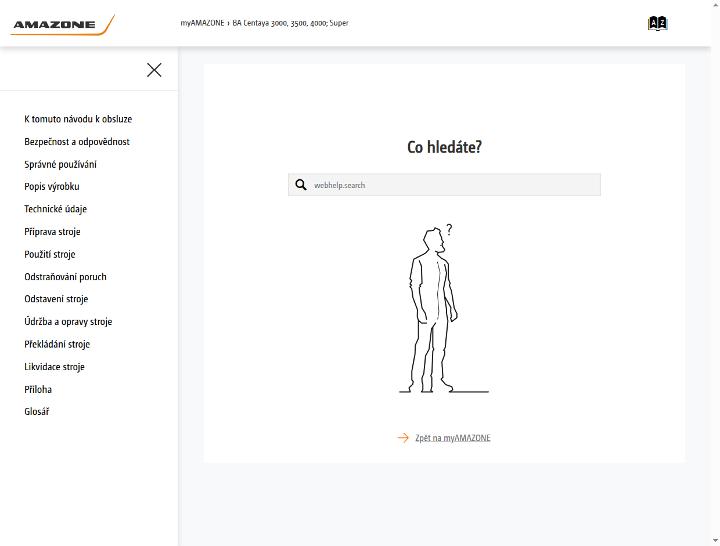Click the magnifying glass search icon
The image size is (720, 546).
301,185
